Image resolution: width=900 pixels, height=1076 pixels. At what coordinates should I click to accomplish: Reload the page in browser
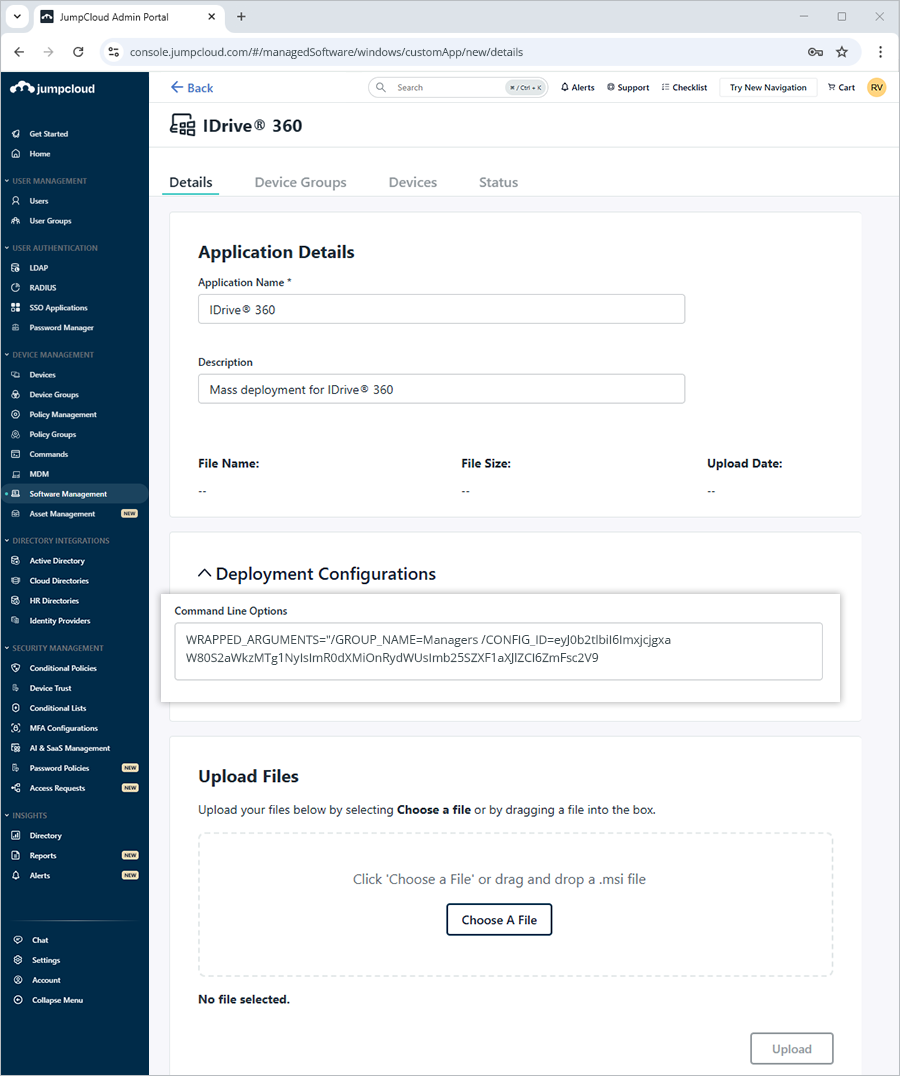78,52
